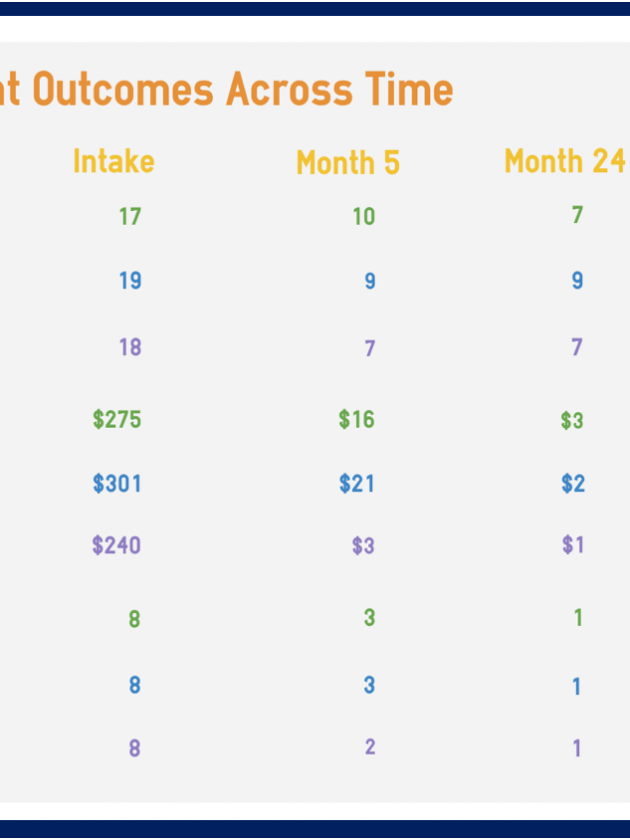Viewport: 630px width, 840px height.
Task: Click the purple $3 under Month 5
Action: [363, 546]
